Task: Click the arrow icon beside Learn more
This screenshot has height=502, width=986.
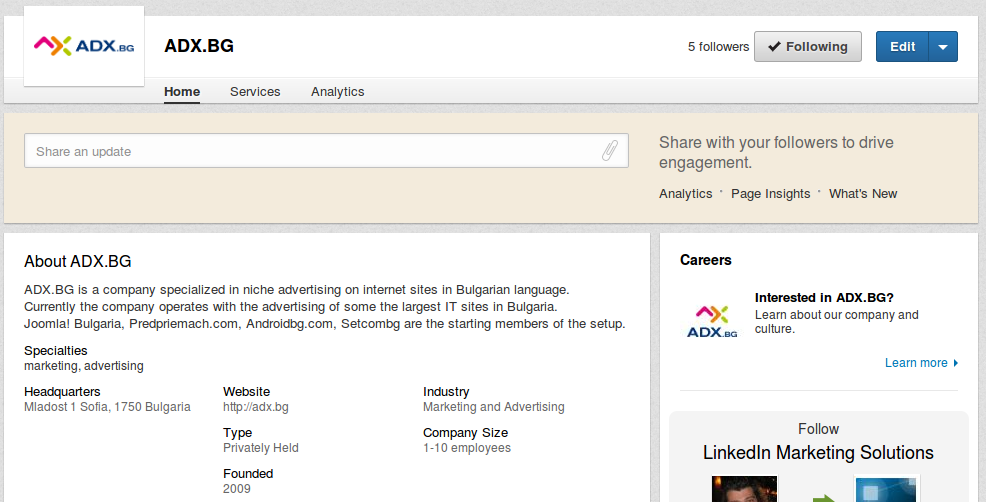Action: click(956, 363)
